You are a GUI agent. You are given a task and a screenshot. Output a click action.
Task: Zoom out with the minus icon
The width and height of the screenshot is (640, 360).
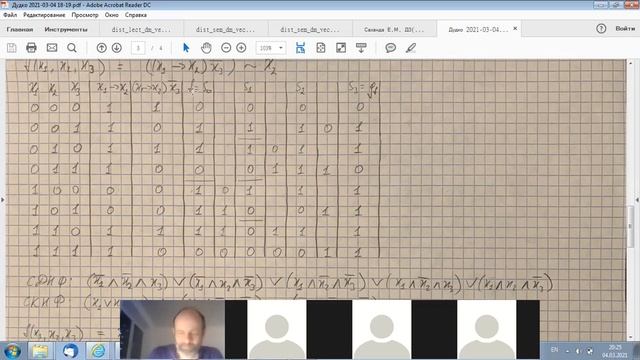coord(226,48)
